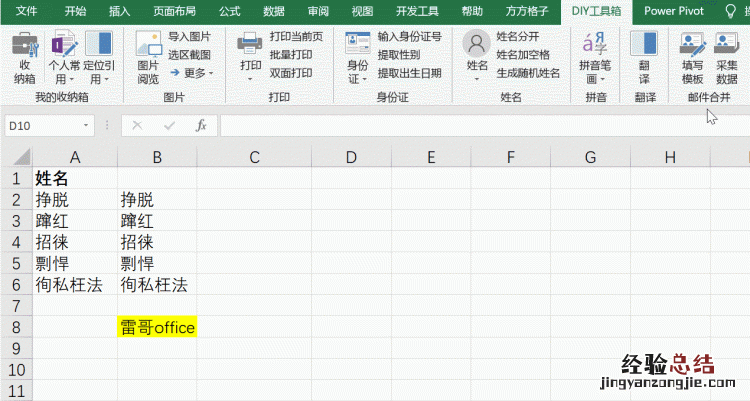The height and width of the screenshot is (401, 750).
Task: Open the 图片阅览 picture viewer
Action: [x=148, y=57]
